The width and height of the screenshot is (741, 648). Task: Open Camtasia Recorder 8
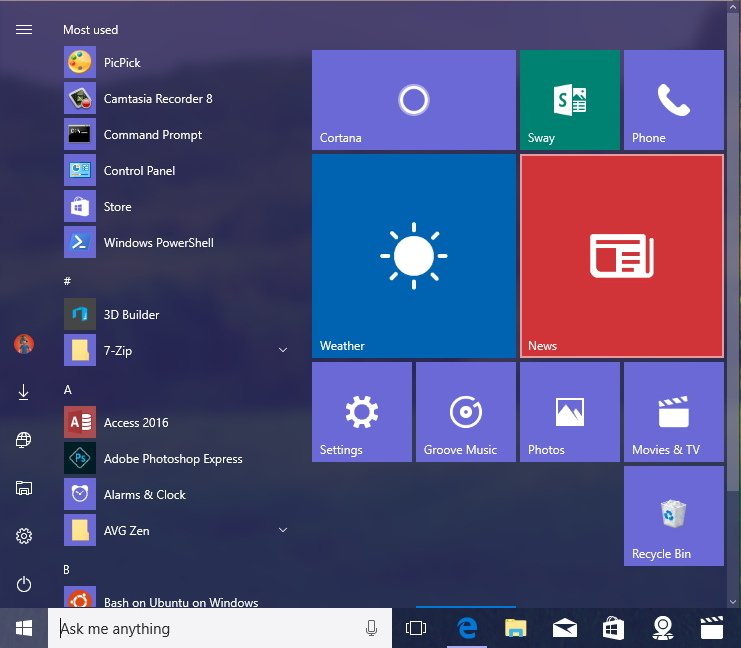[177, 98]
